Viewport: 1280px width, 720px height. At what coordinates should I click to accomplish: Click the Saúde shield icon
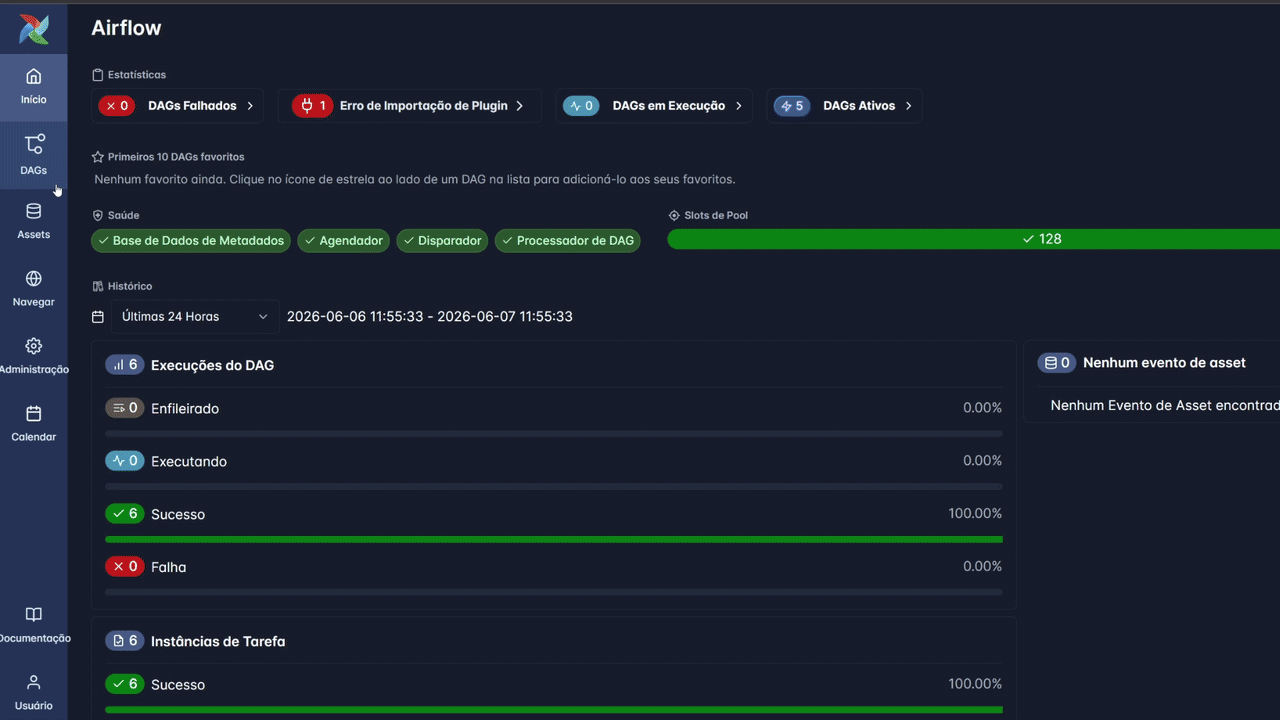tap(98, 215)
